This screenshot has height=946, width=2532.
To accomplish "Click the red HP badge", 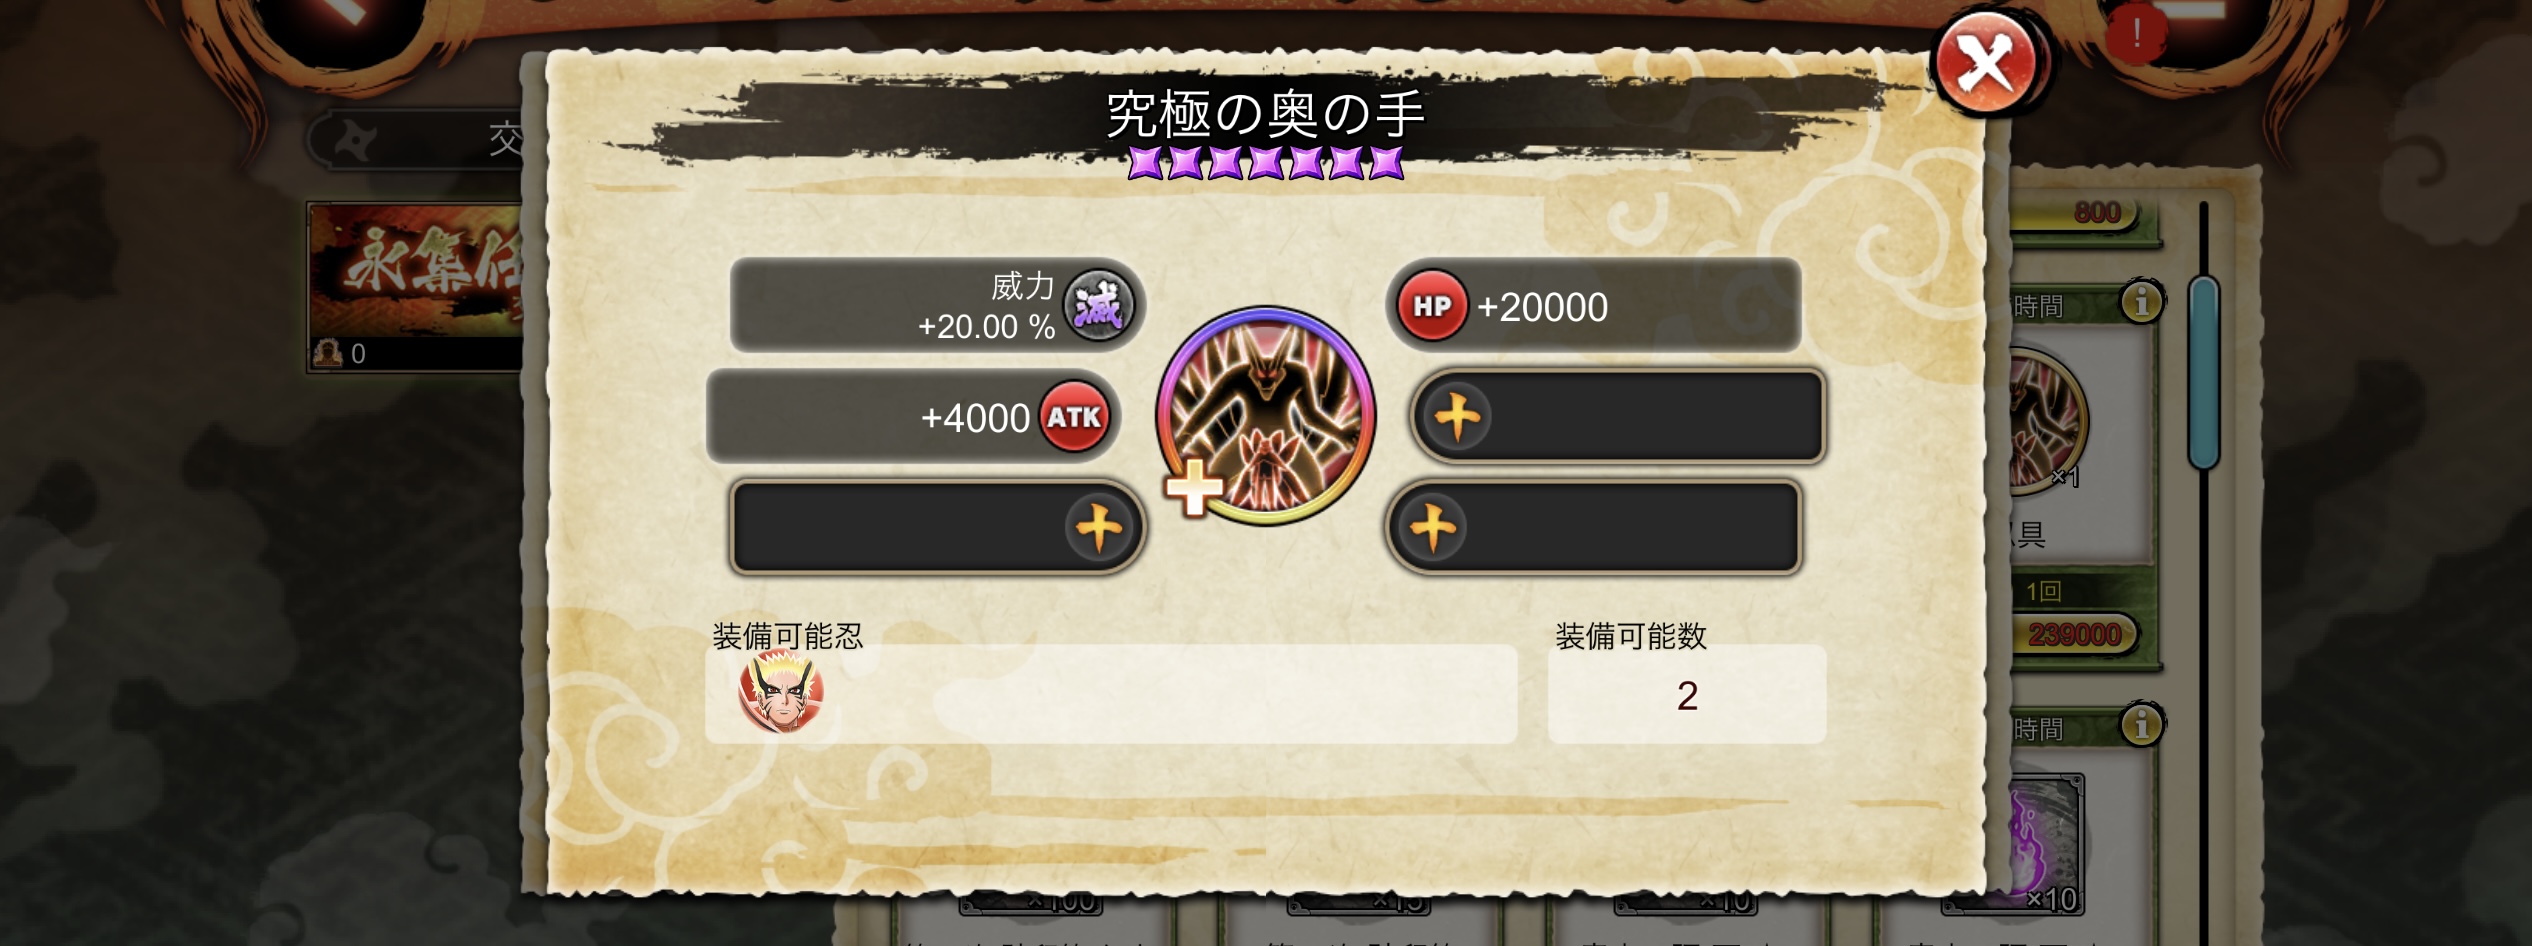I will tap(1432, 306).
